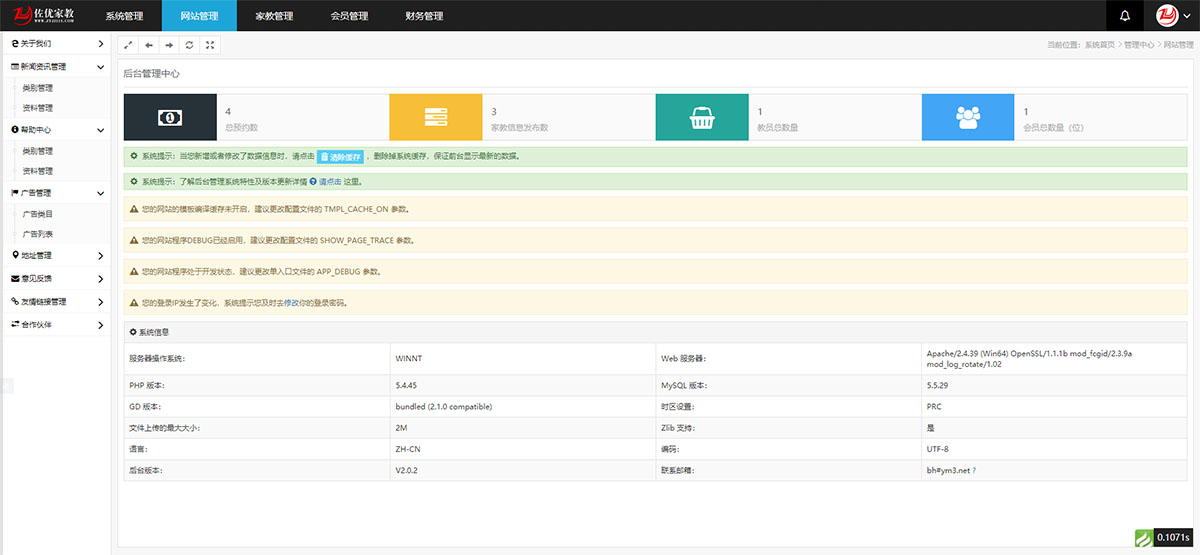Collapse the 广告管理 sidebar chevron
1200x555 pixels.
101,193
